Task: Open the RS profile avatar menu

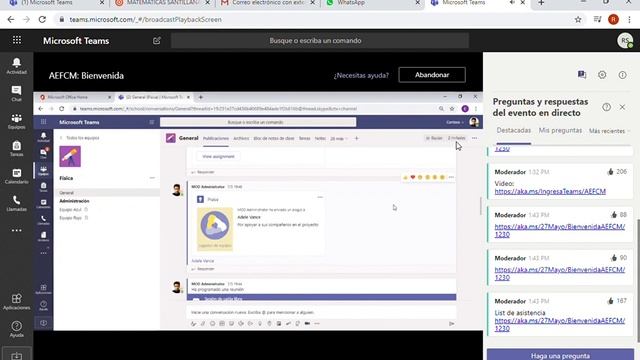Action: click(625, 40)
